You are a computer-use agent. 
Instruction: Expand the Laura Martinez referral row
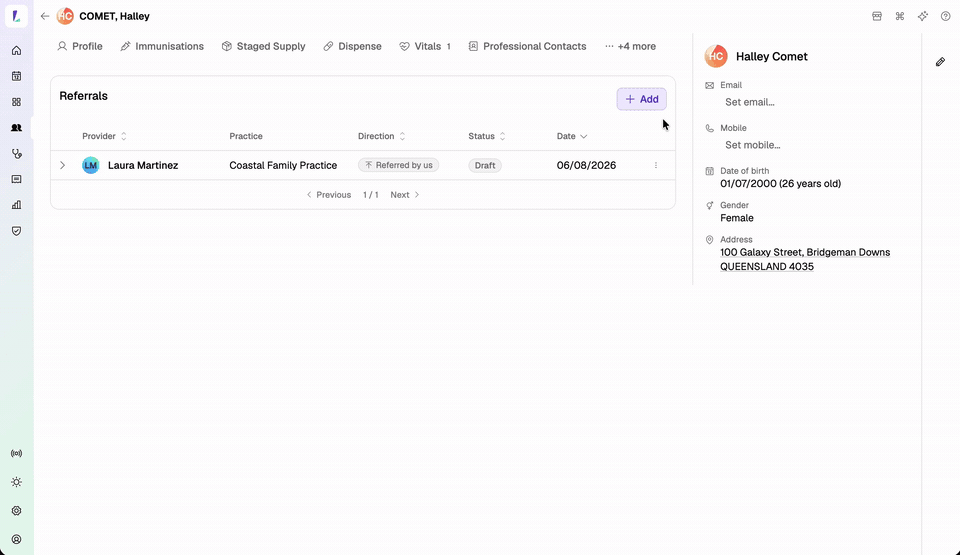click(x=62, y=165)
